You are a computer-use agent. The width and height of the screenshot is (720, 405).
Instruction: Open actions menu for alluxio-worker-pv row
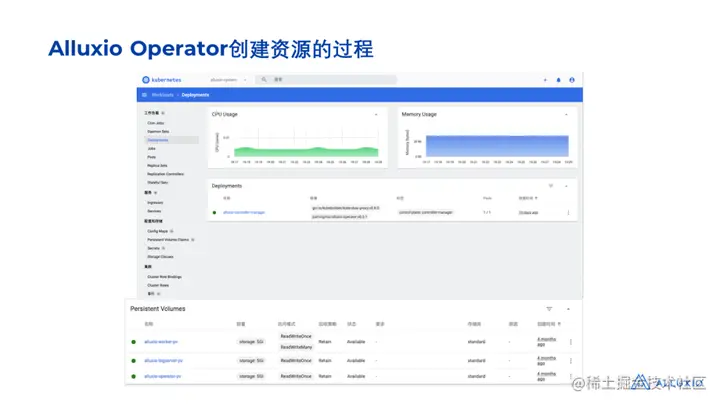click(571, 342)
